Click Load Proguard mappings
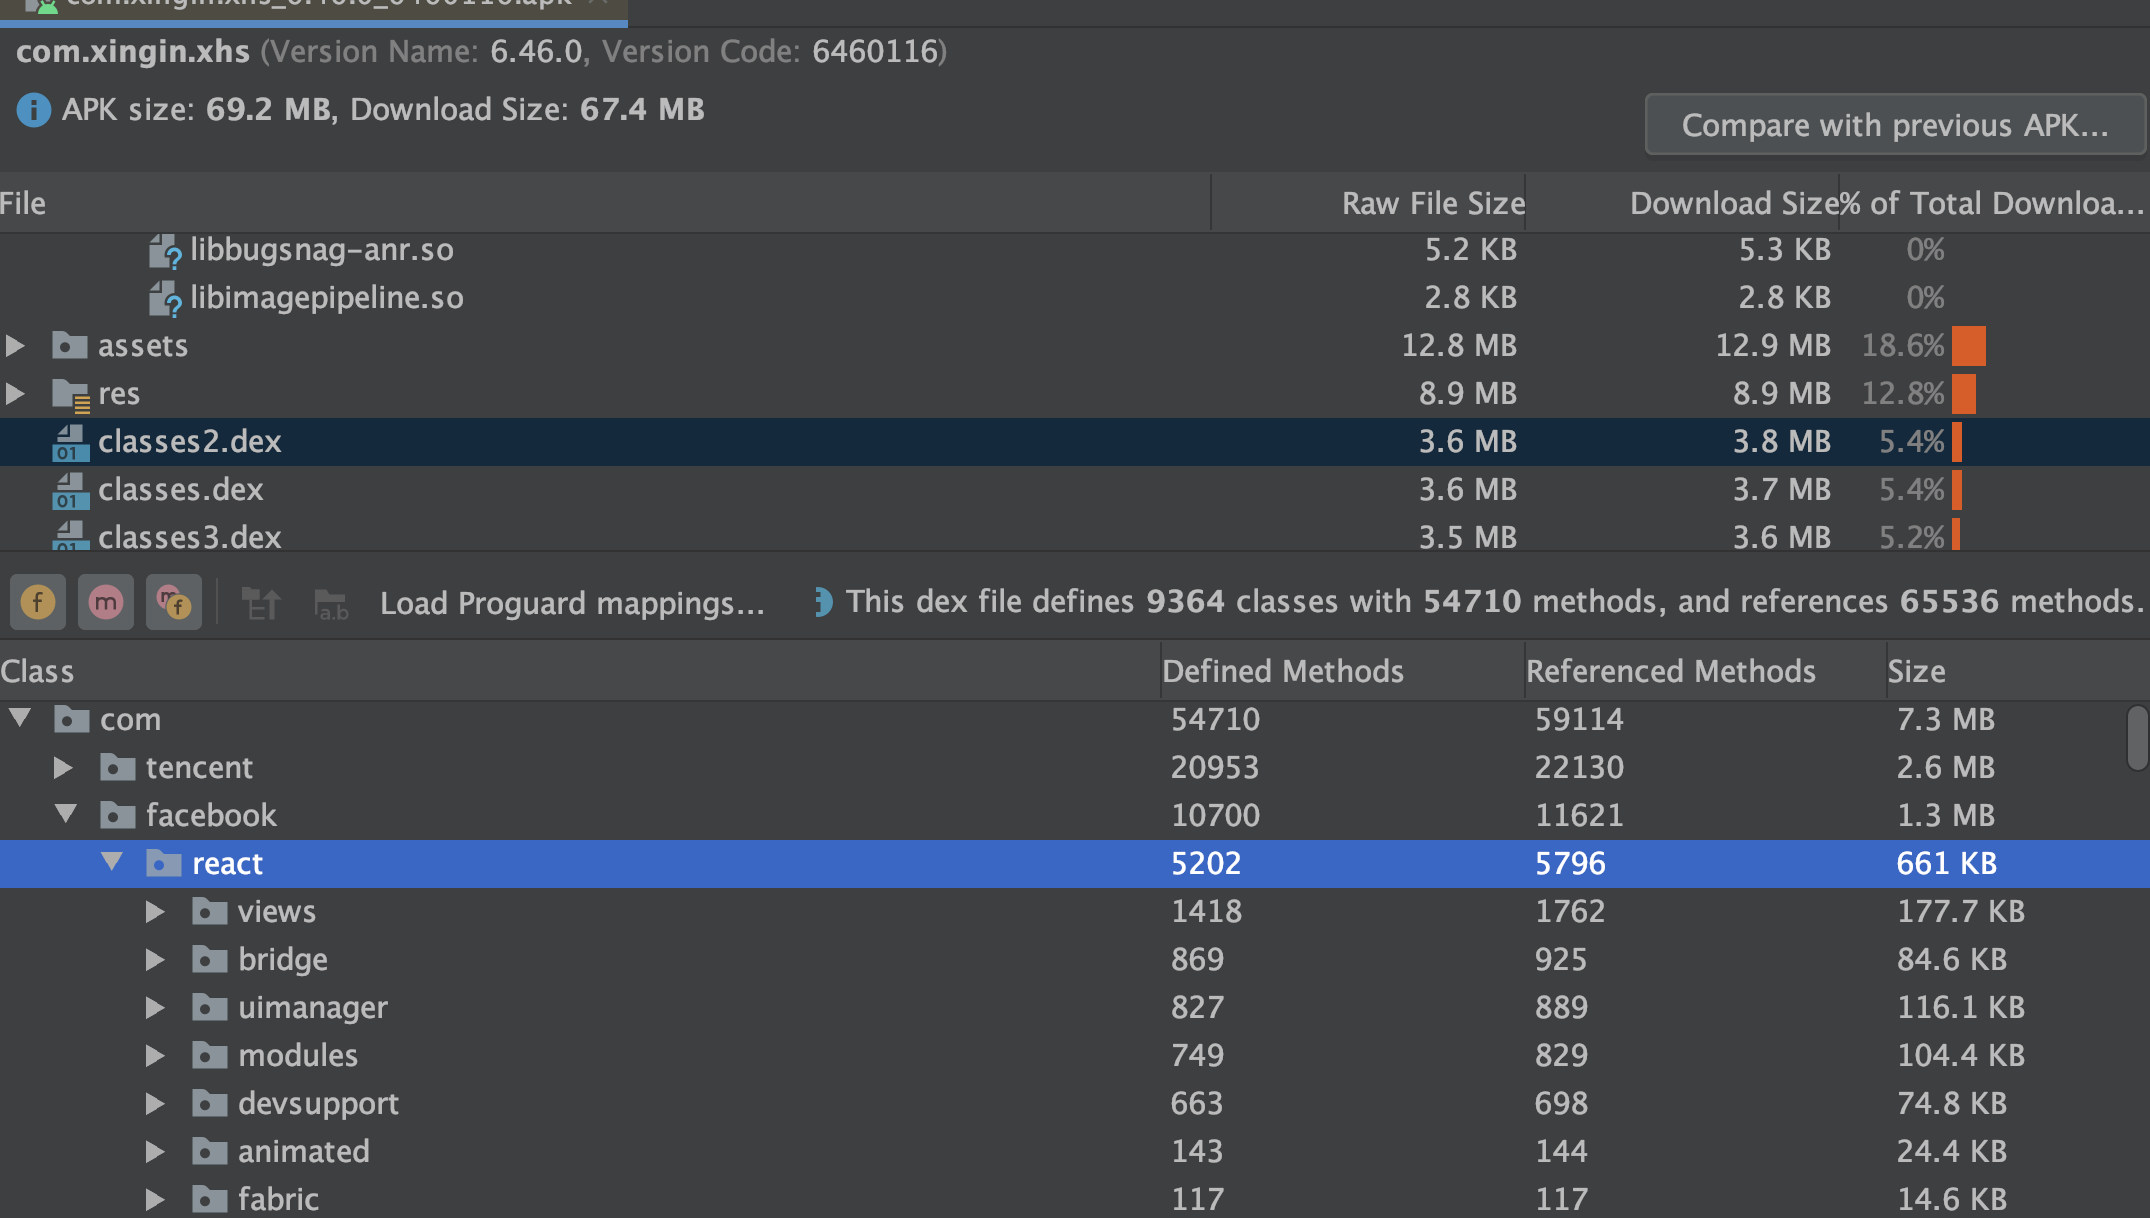The image size is (2150, 1218). 572,603
